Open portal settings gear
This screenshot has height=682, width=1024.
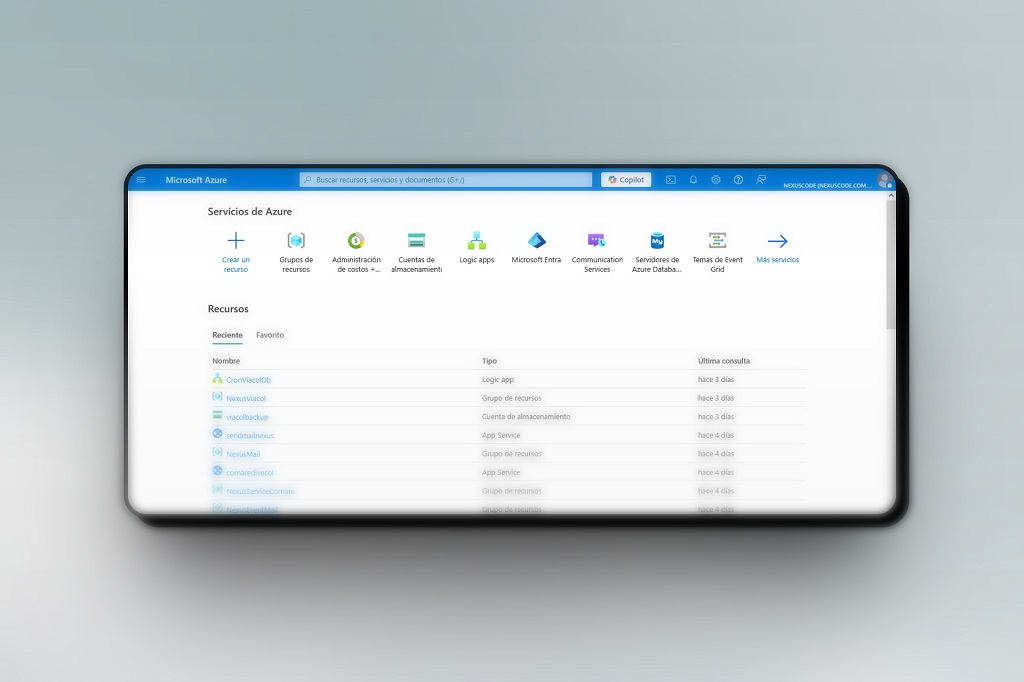click(716, 180)
